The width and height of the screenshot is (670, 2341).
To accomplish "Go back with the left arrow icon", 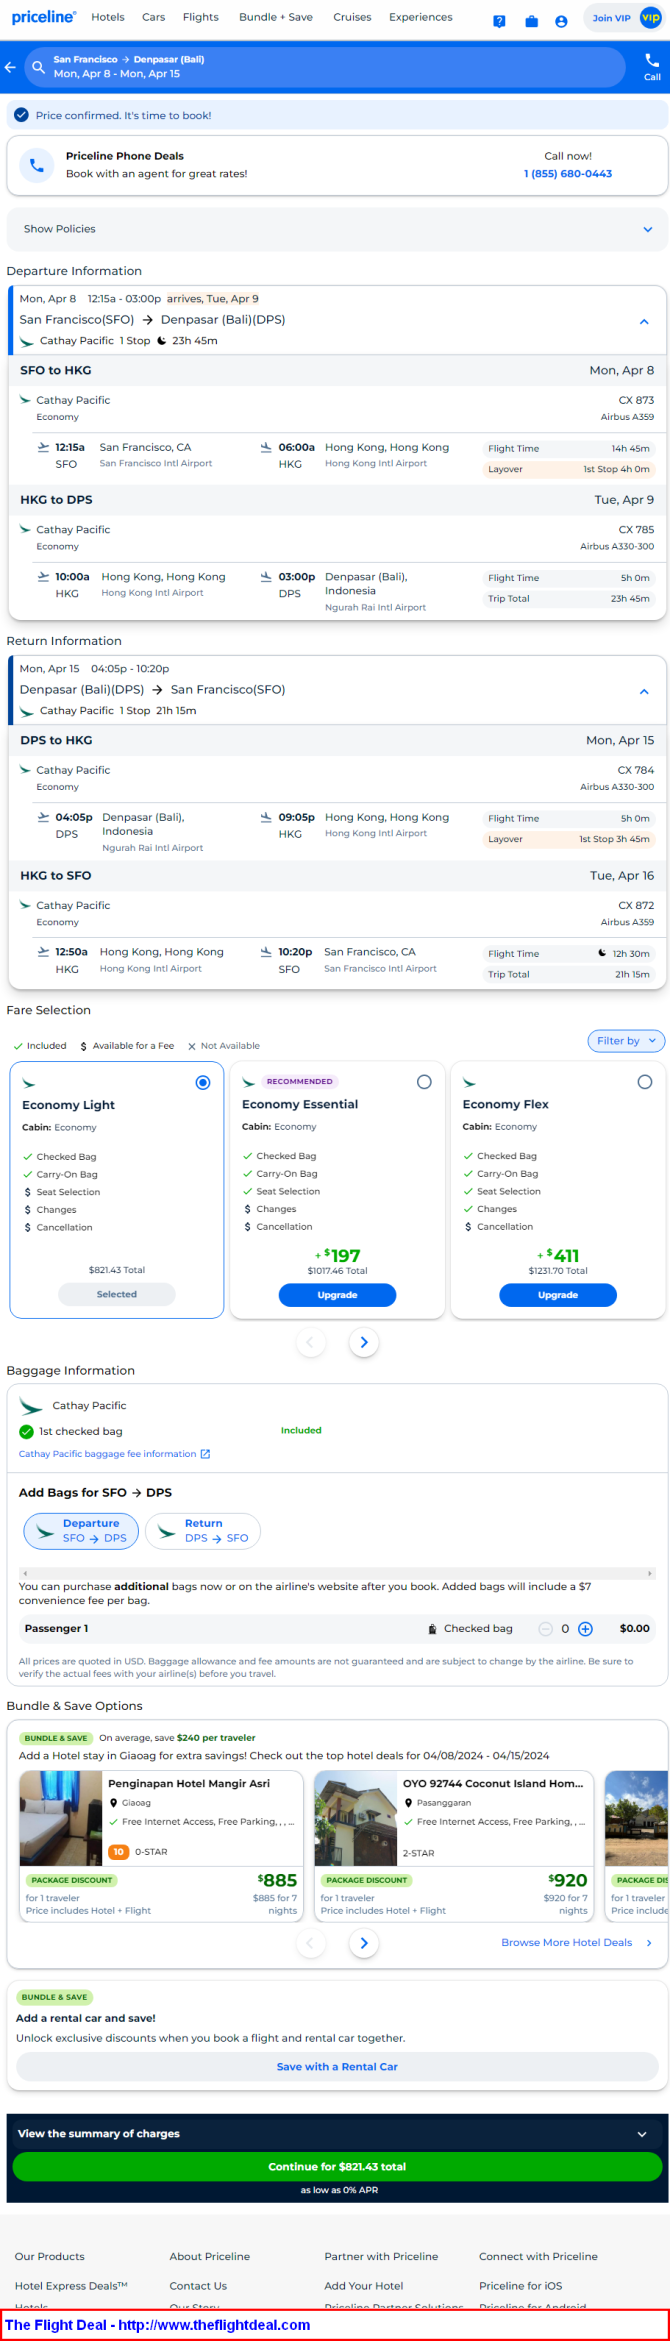I will coord(10,67).
